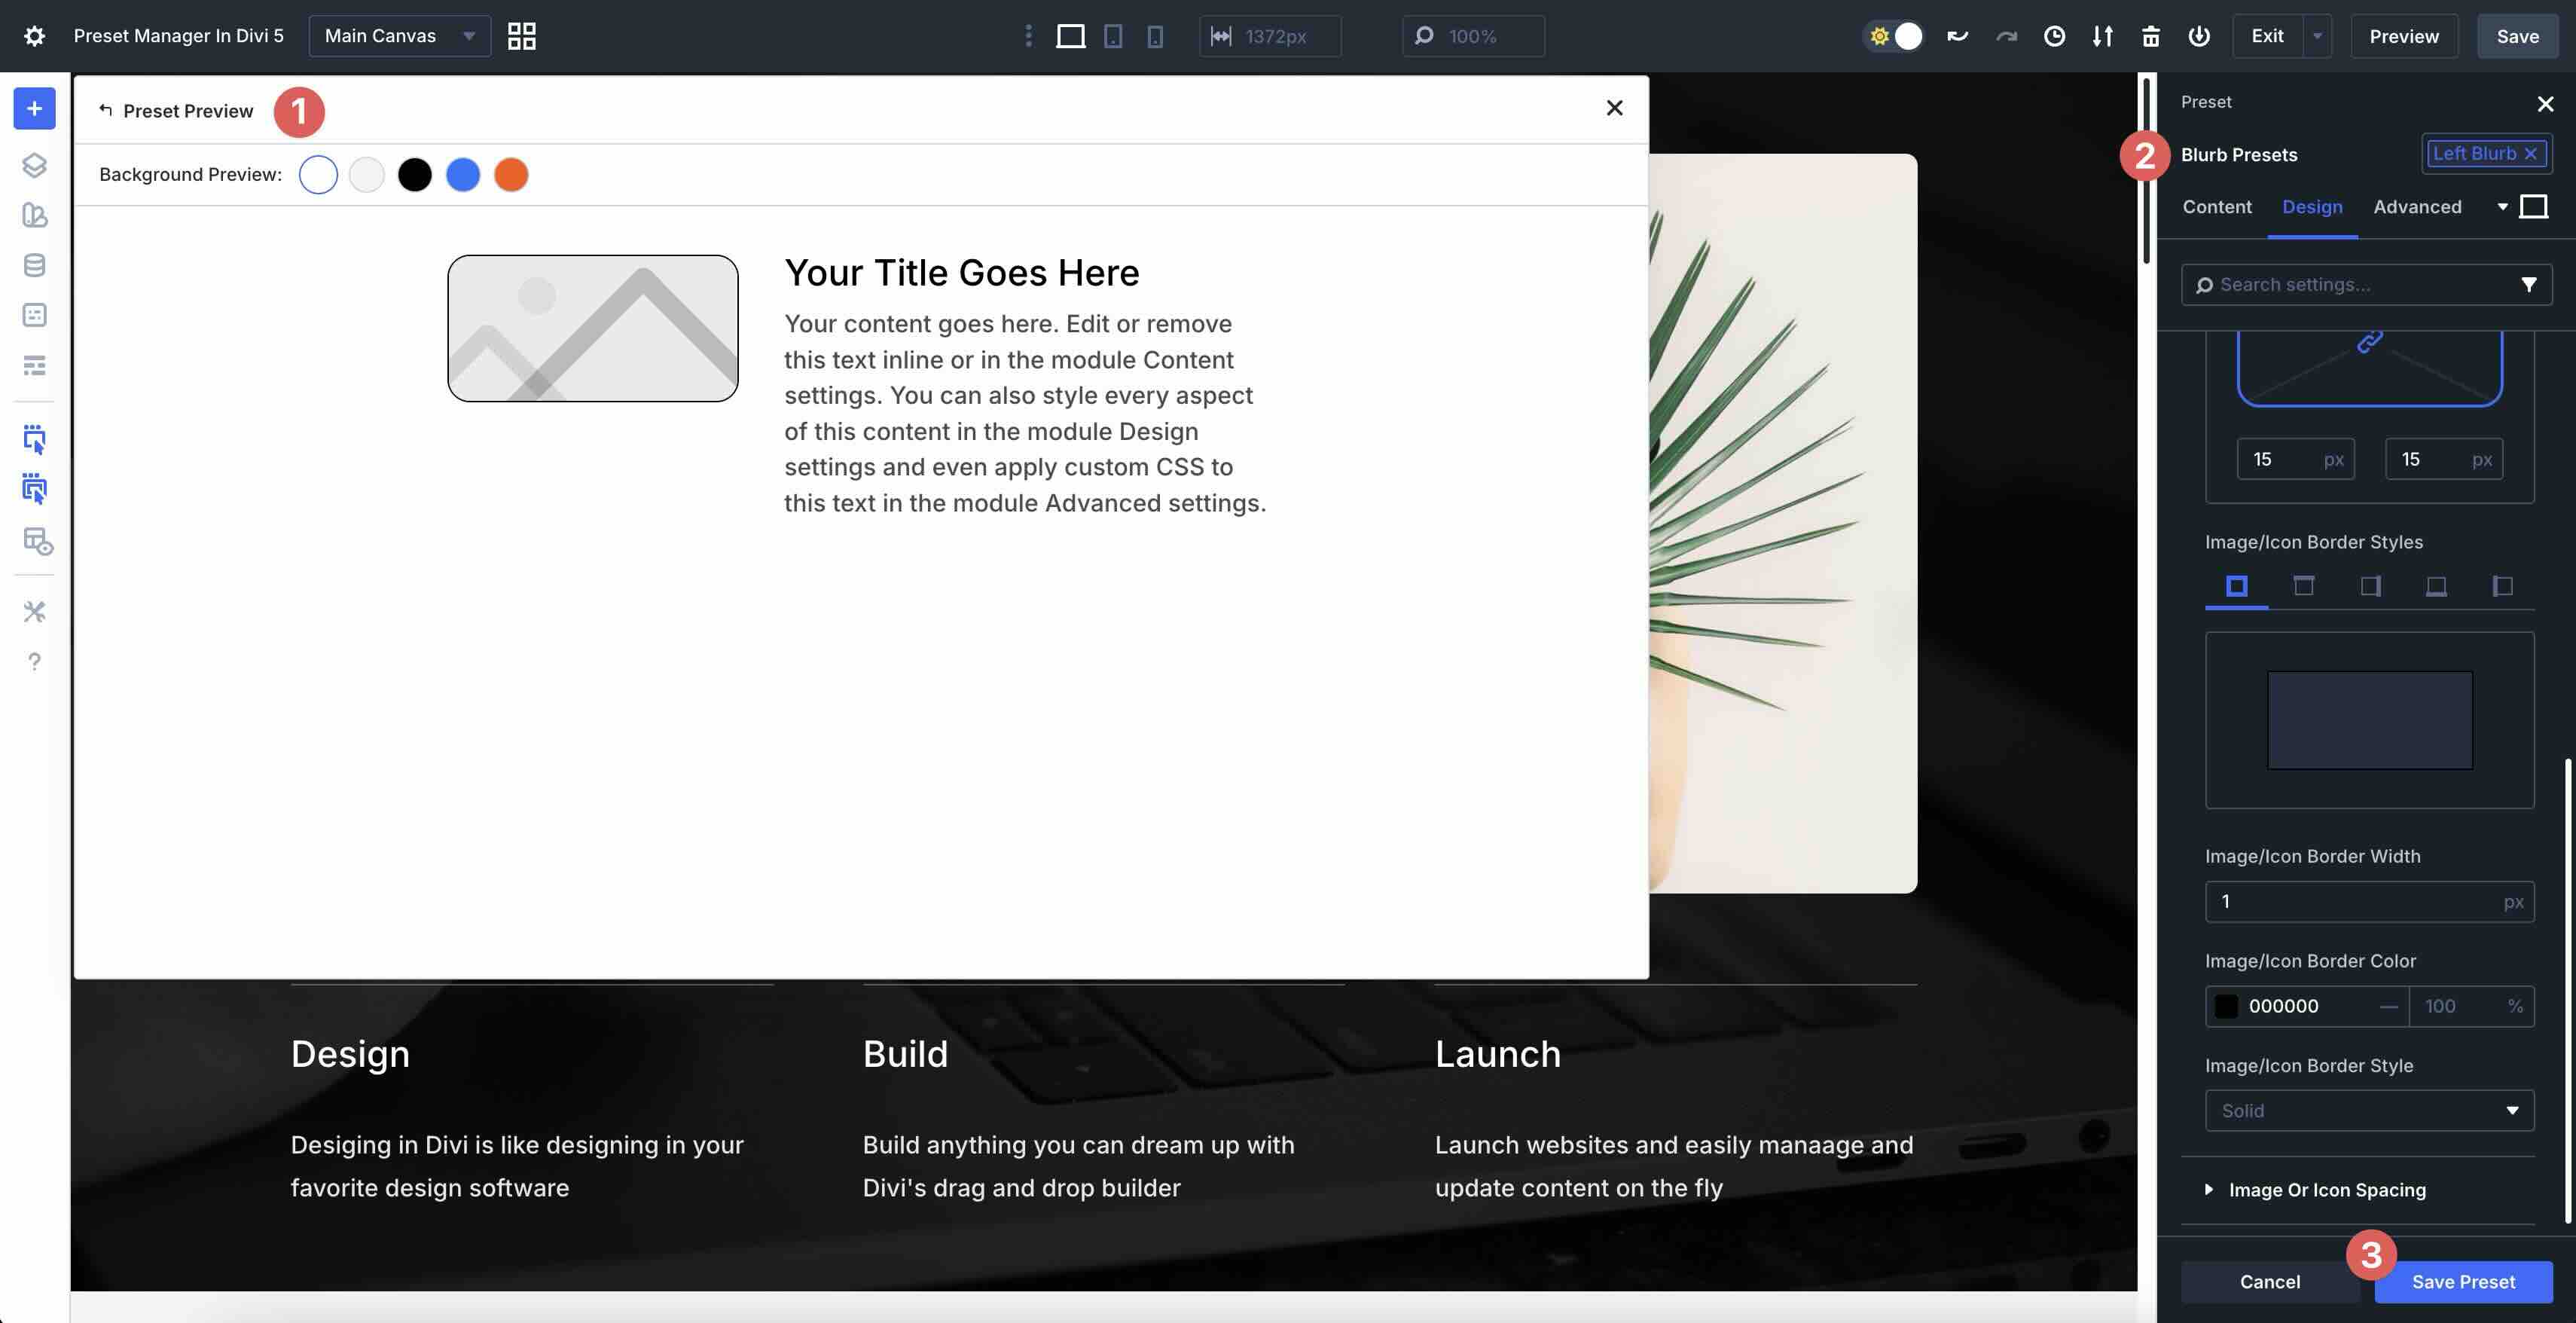Open the Main Canvas dropdown
This screenshot has width=2576, height=1323.
click(x=399, y=36)
